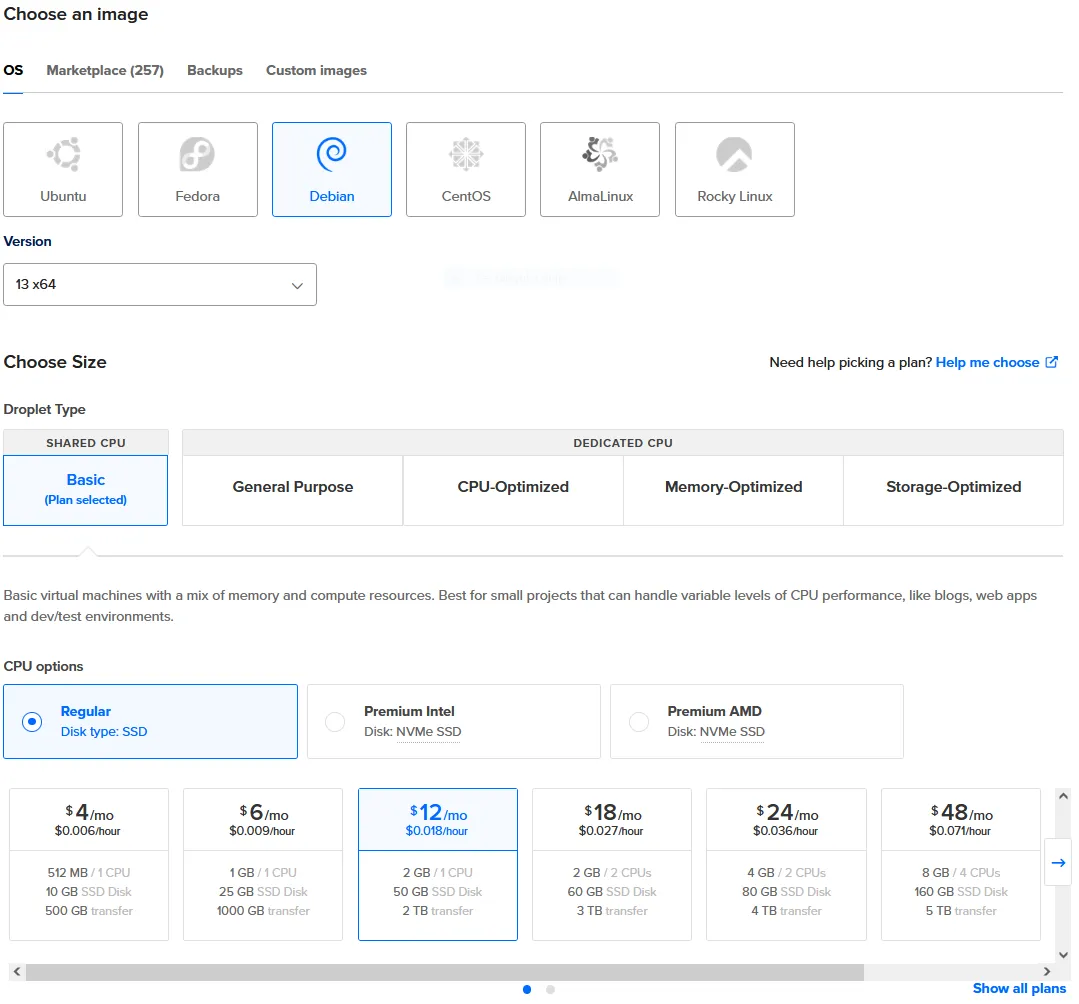Screen dimensions: 1079x1004
Task: Choose the CentOS logo icon
Action: [x=466, y=154]
